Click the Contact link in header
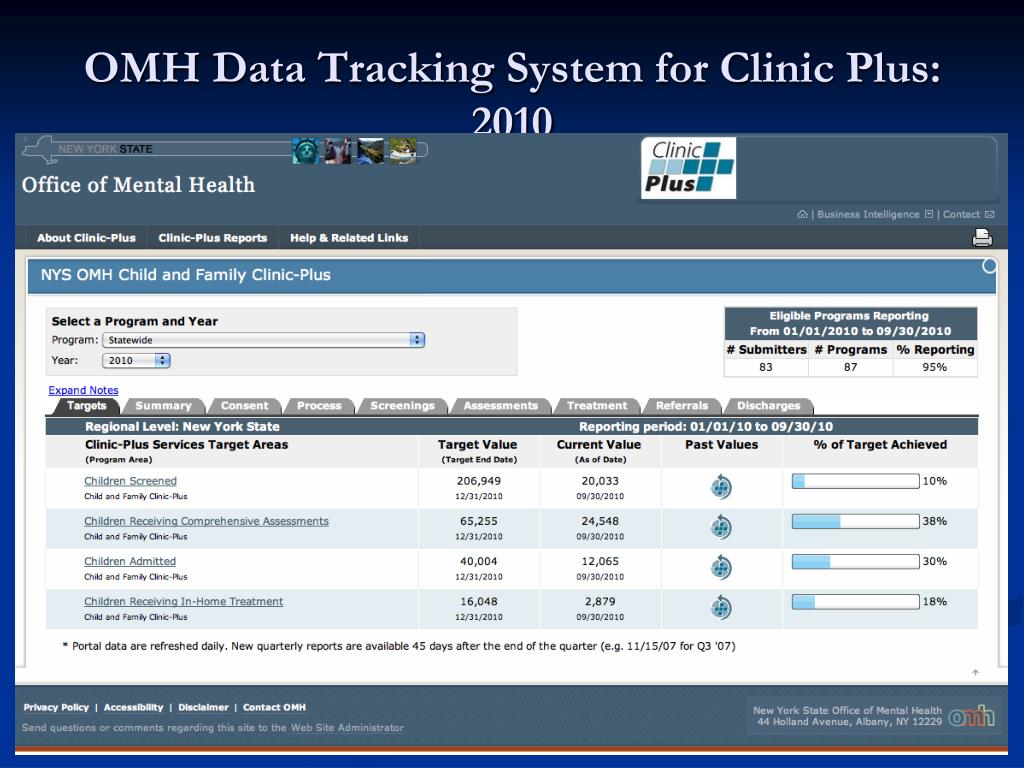Viewport: 1024px width, 768px height. (x=961, y=214)
